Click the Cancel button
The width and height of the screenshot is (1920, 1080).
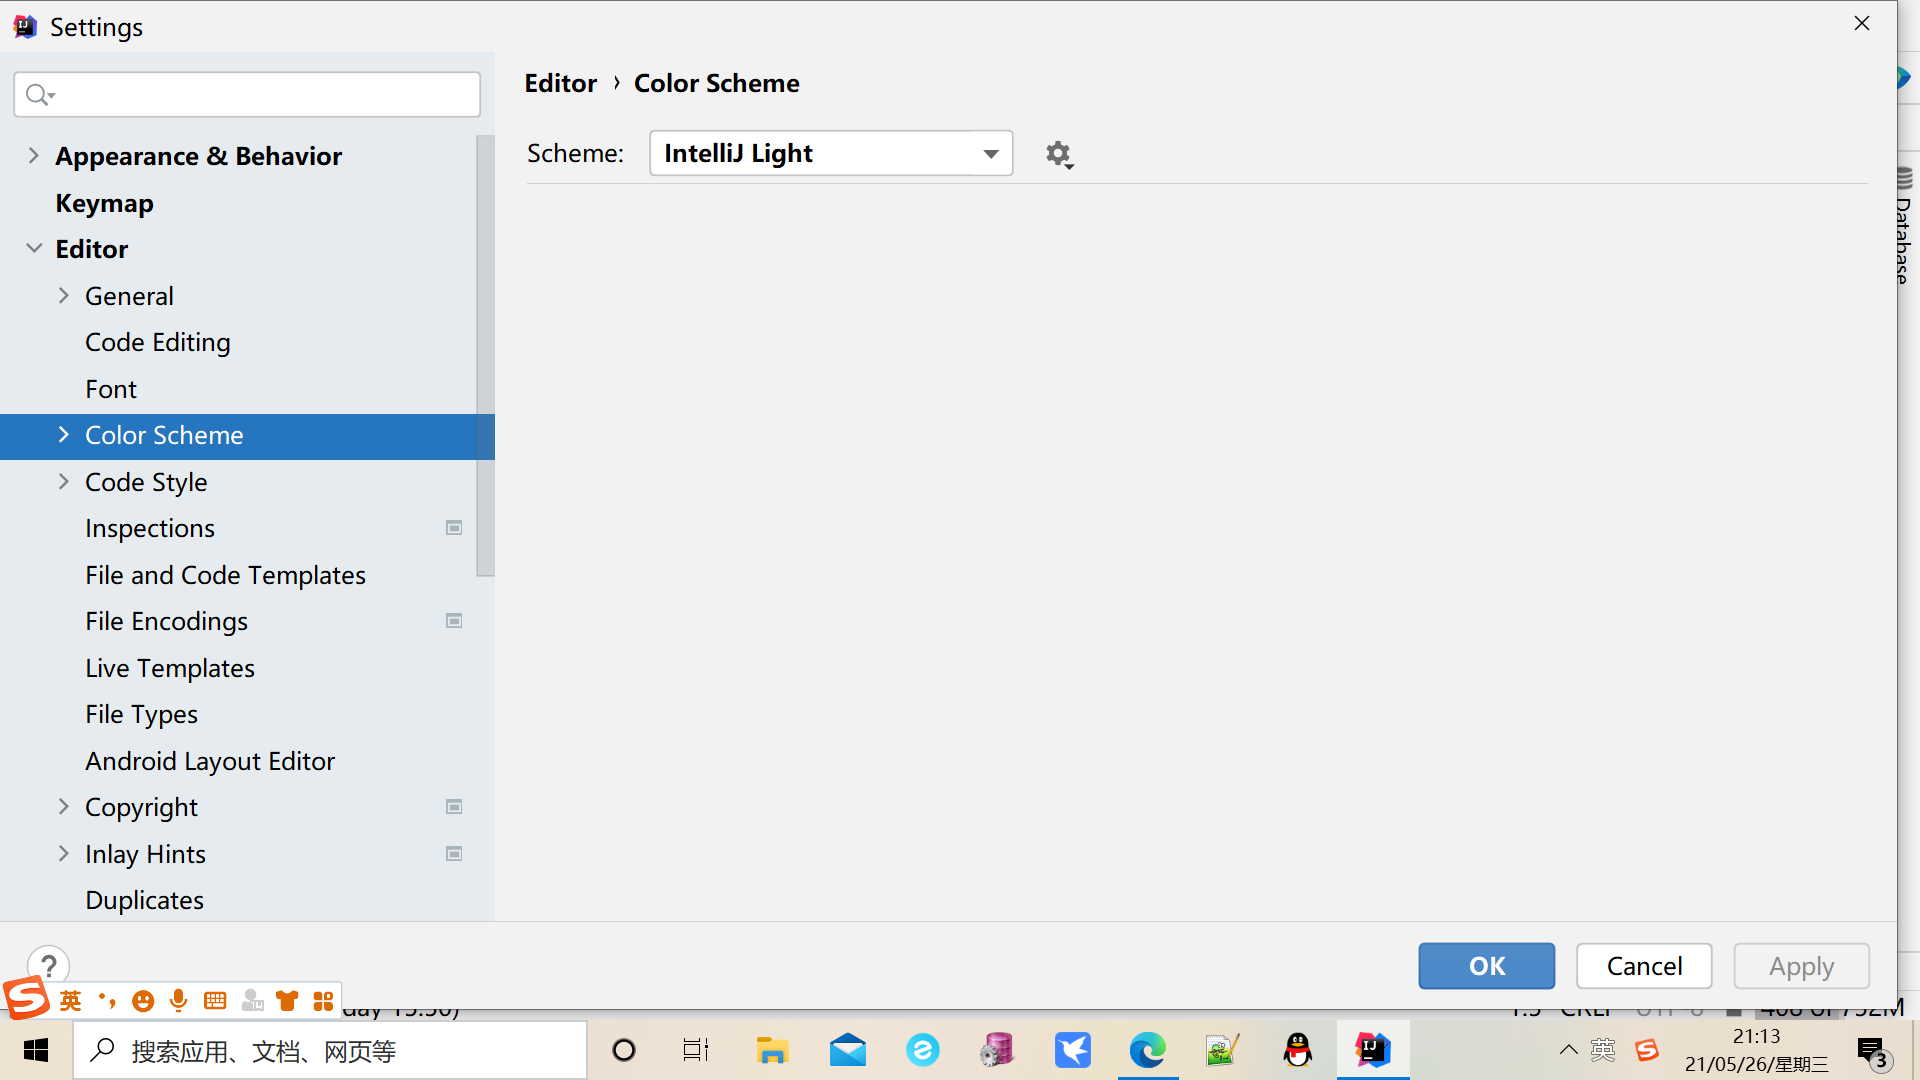1643,966
